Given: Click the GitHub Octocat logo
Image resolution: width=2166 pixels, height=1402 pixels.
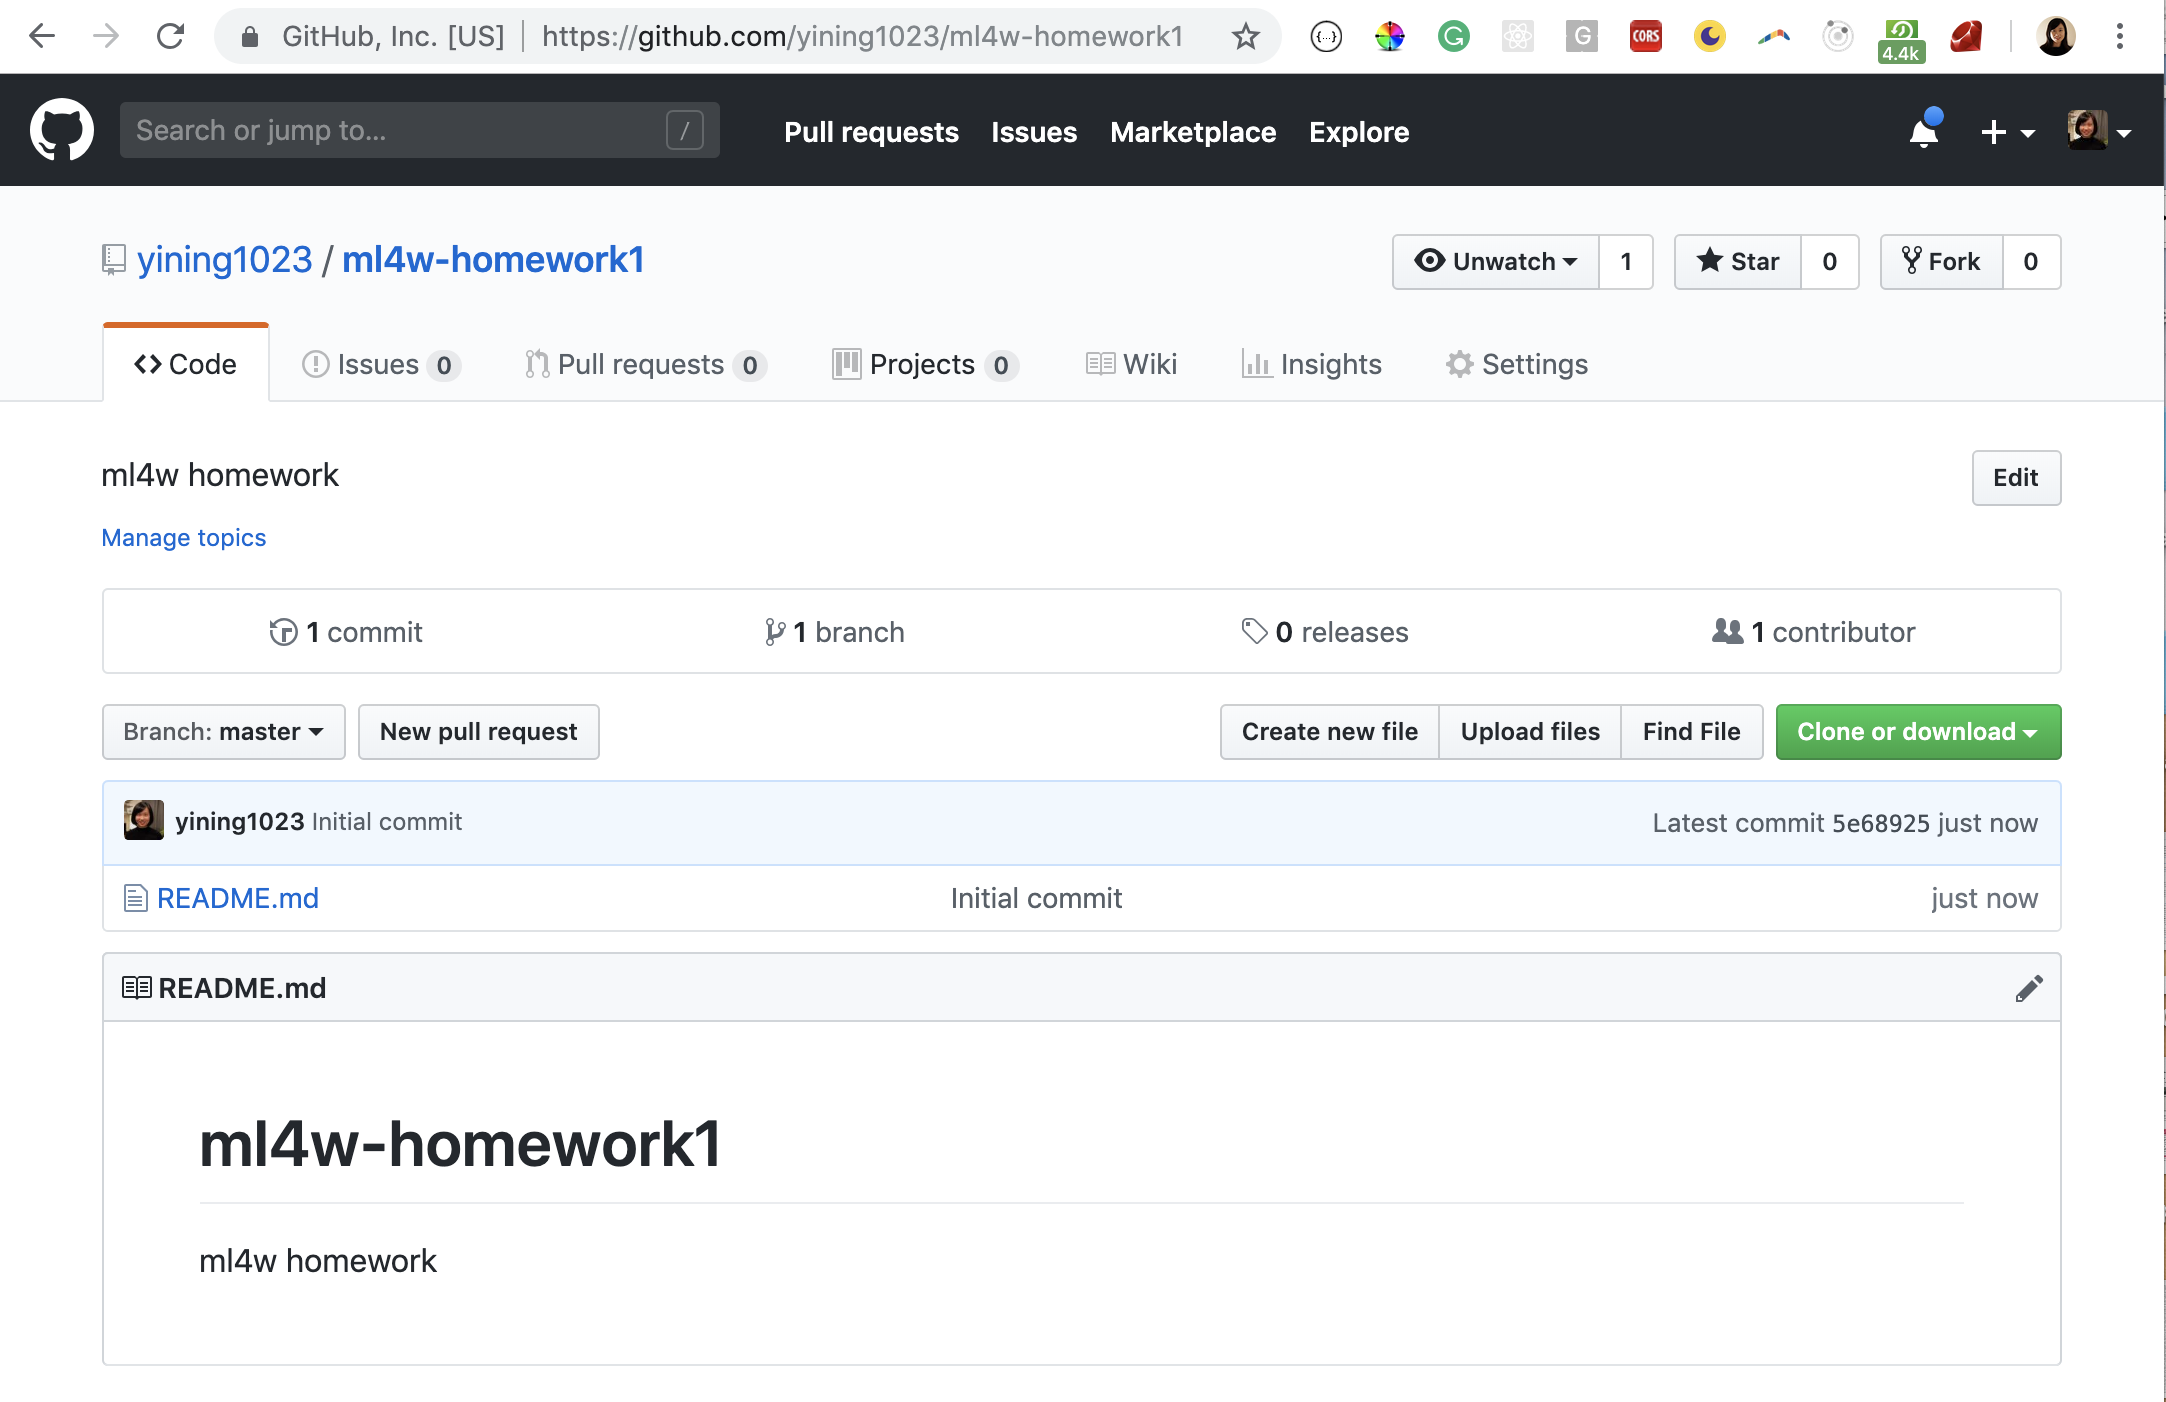Looking at the screenshot, I should pyautogui.click(x=62, y=130).
